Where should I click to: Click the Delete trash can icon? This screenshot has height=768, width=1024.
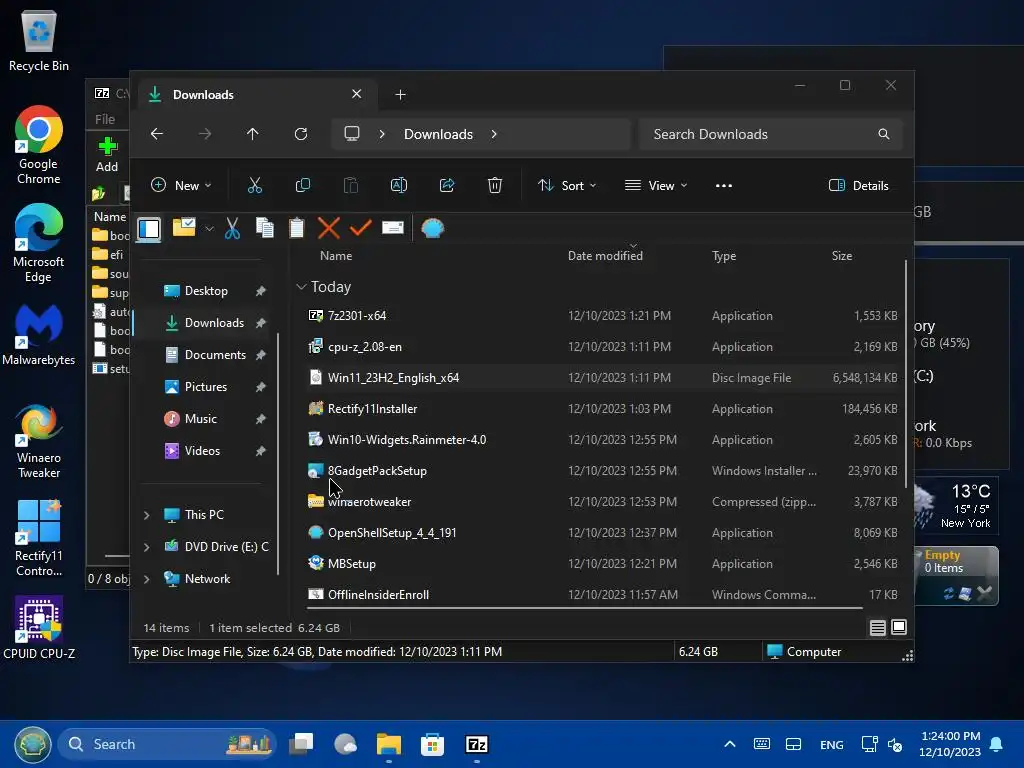(x=494, y=185)
